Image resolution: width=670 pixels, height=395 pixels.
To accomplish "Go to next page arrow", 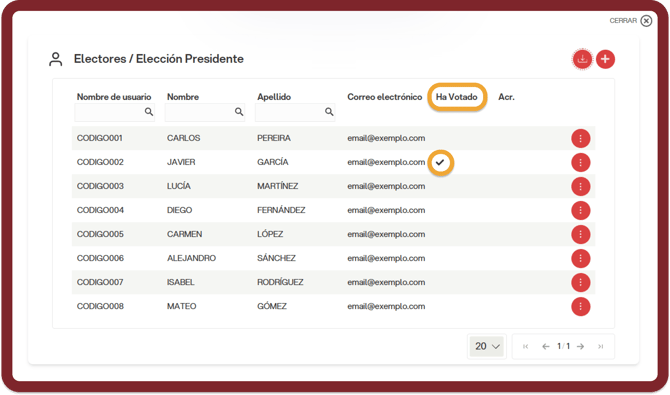I will point(580,346).
